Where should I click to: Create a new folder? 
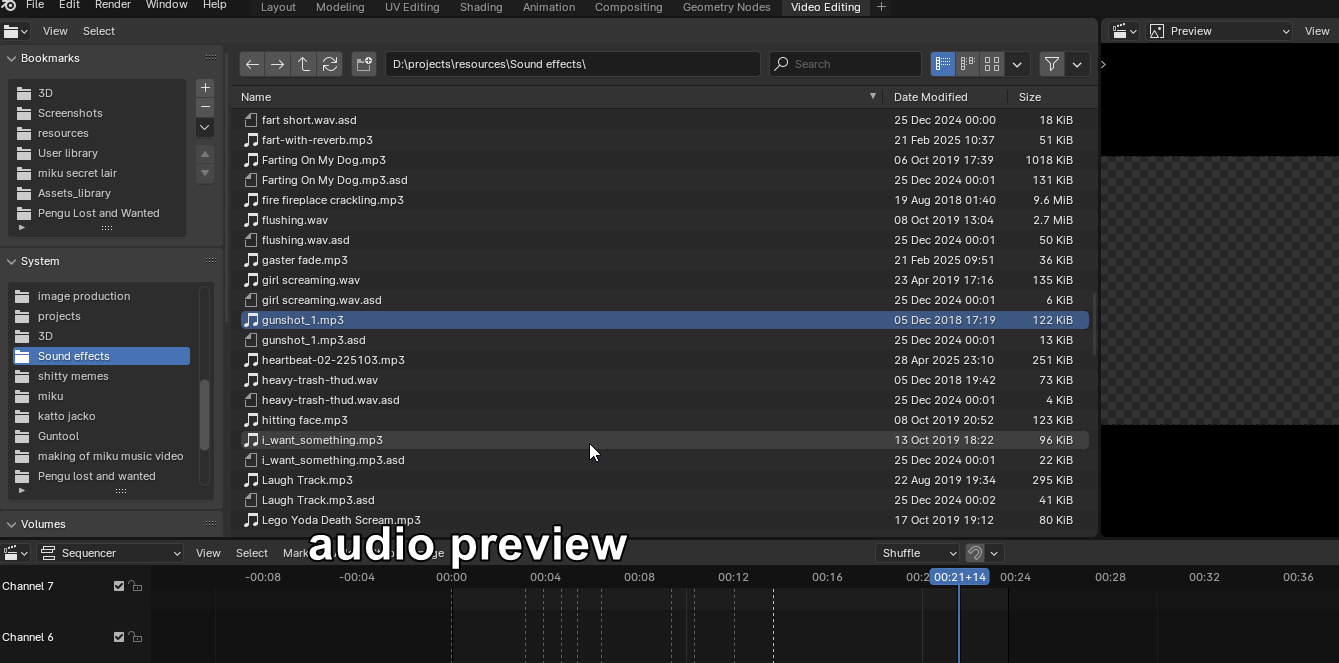[x=364, y=64]
